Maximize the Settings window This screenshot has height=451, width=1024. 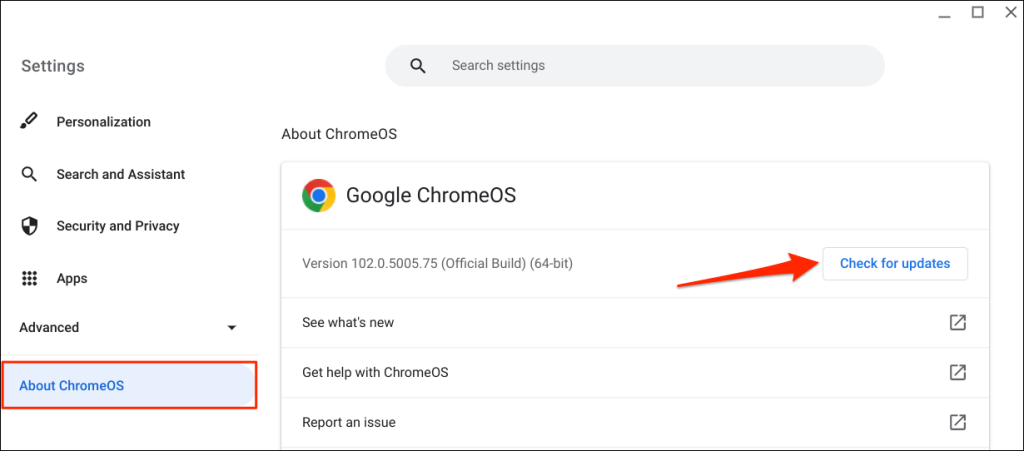977,12
